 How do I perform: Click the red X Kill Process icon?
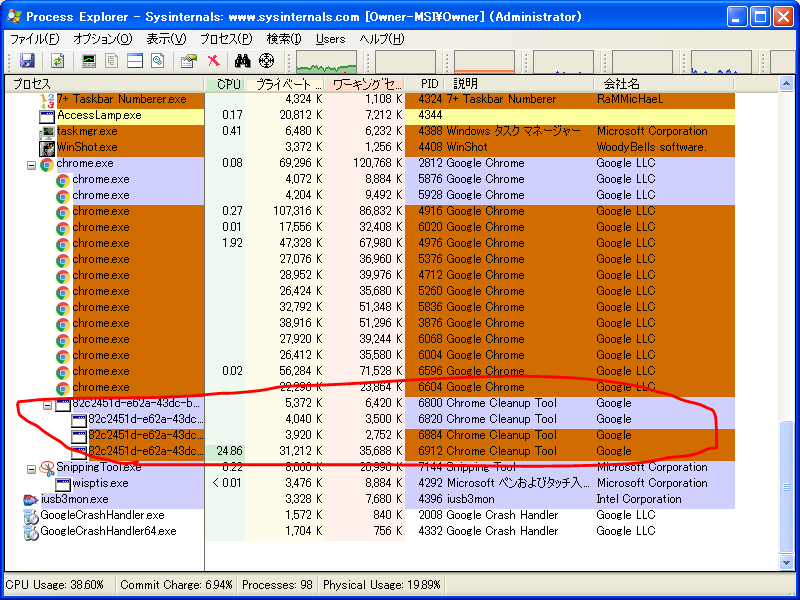pos(214,61)
